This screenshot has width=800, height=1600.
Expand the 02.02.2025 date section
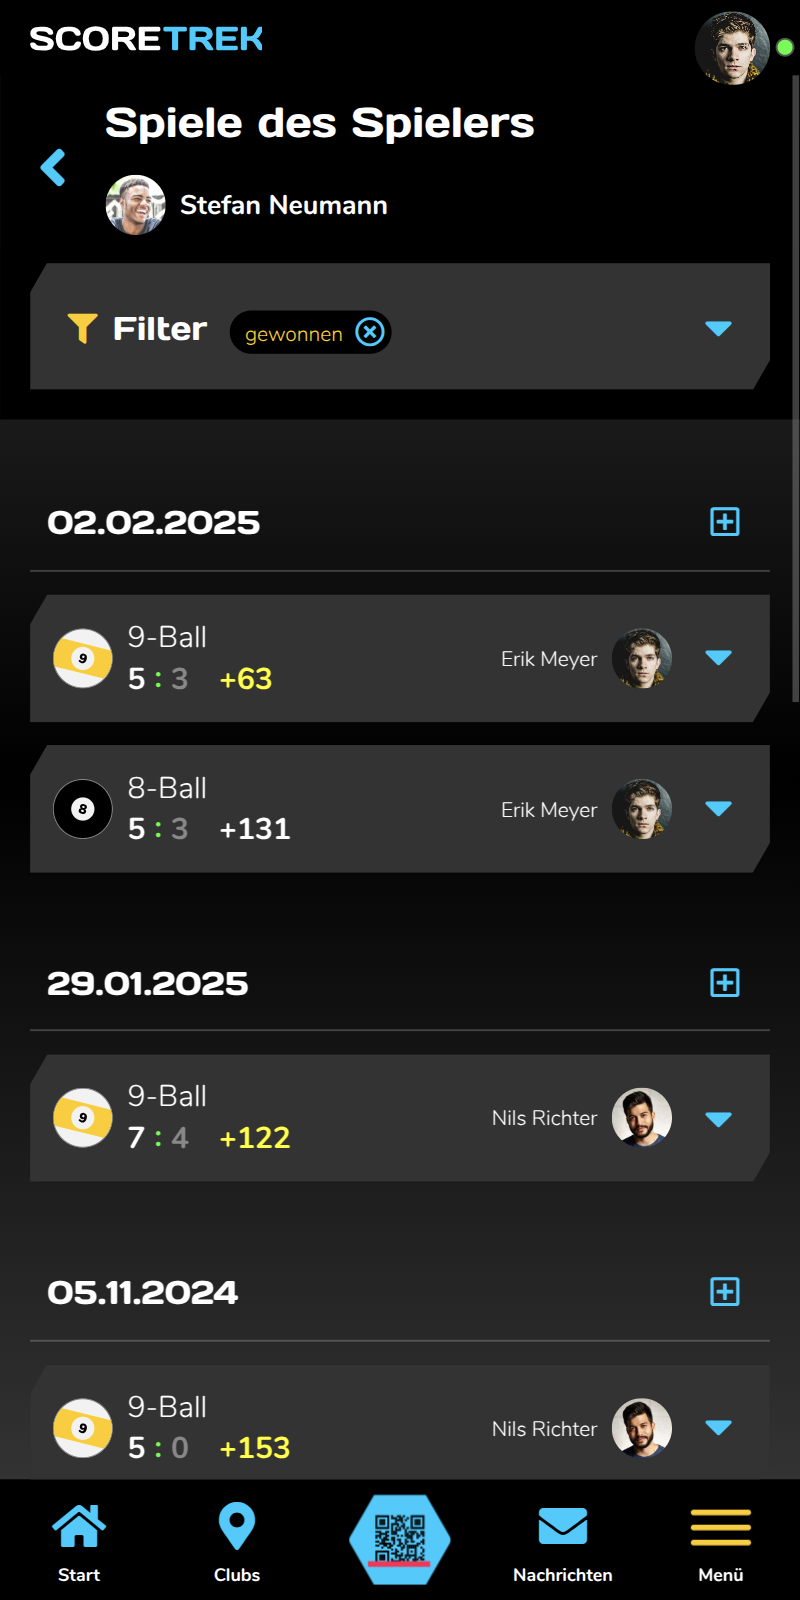pyautogui.click(x=724, y=521)
